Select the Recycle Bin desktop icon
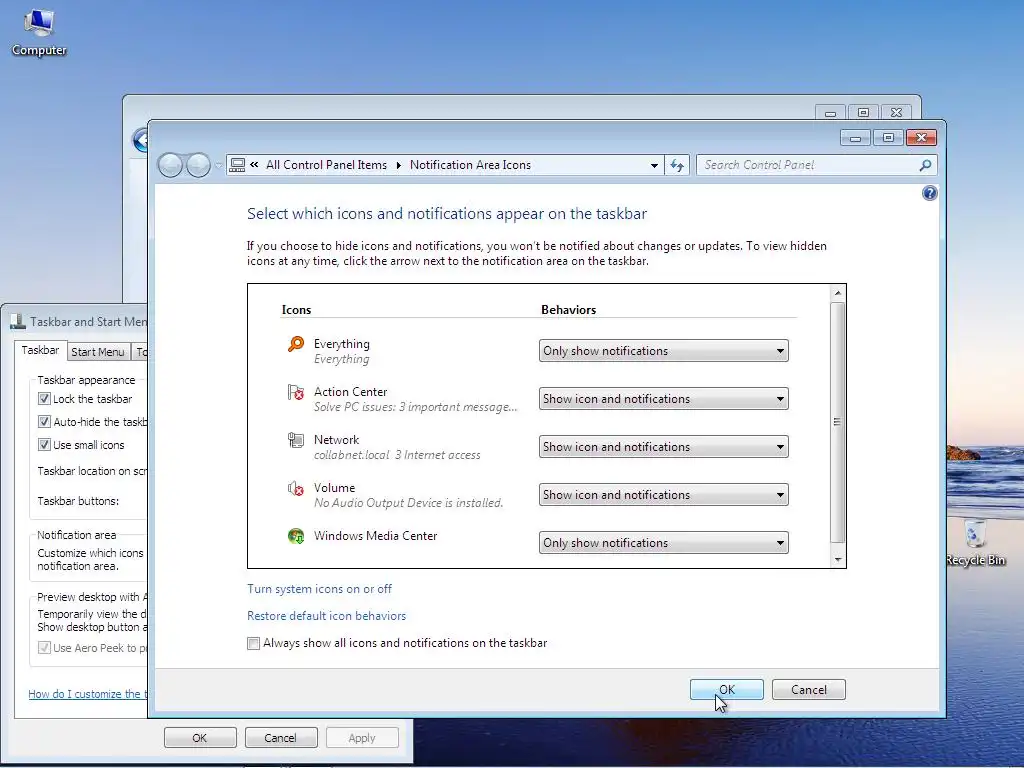The height and width of the screenshot is (768, 1024). (975, 542)
